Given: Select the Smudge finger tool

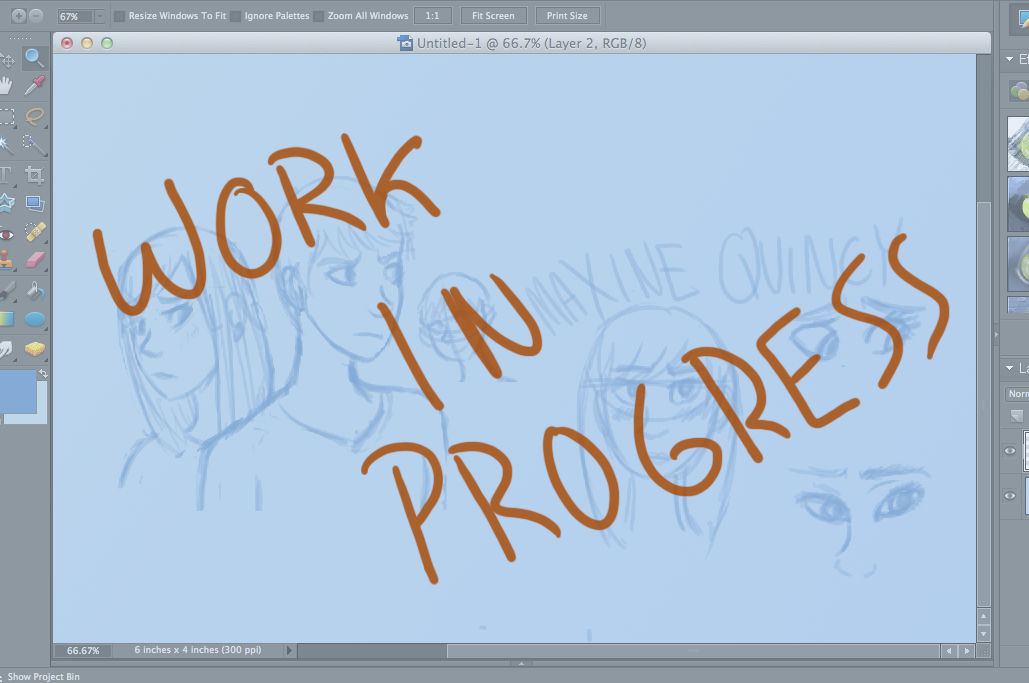Looking at the screenshot, I should (7, 348).
